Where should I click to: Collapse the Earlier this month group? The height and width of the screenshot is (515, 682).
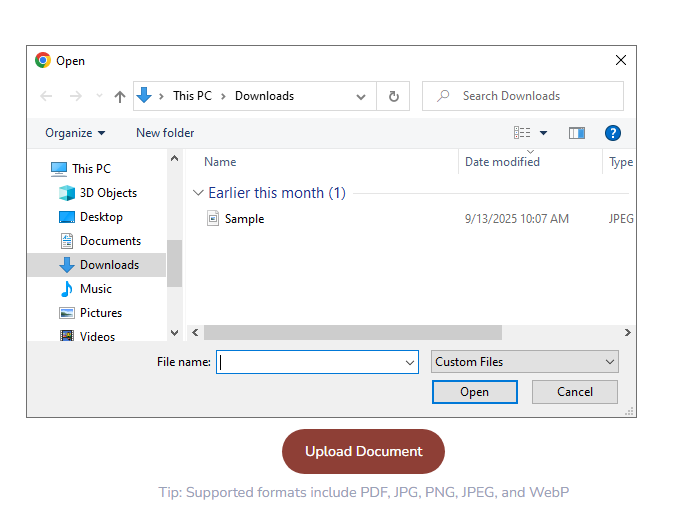(x=198, y=193)
